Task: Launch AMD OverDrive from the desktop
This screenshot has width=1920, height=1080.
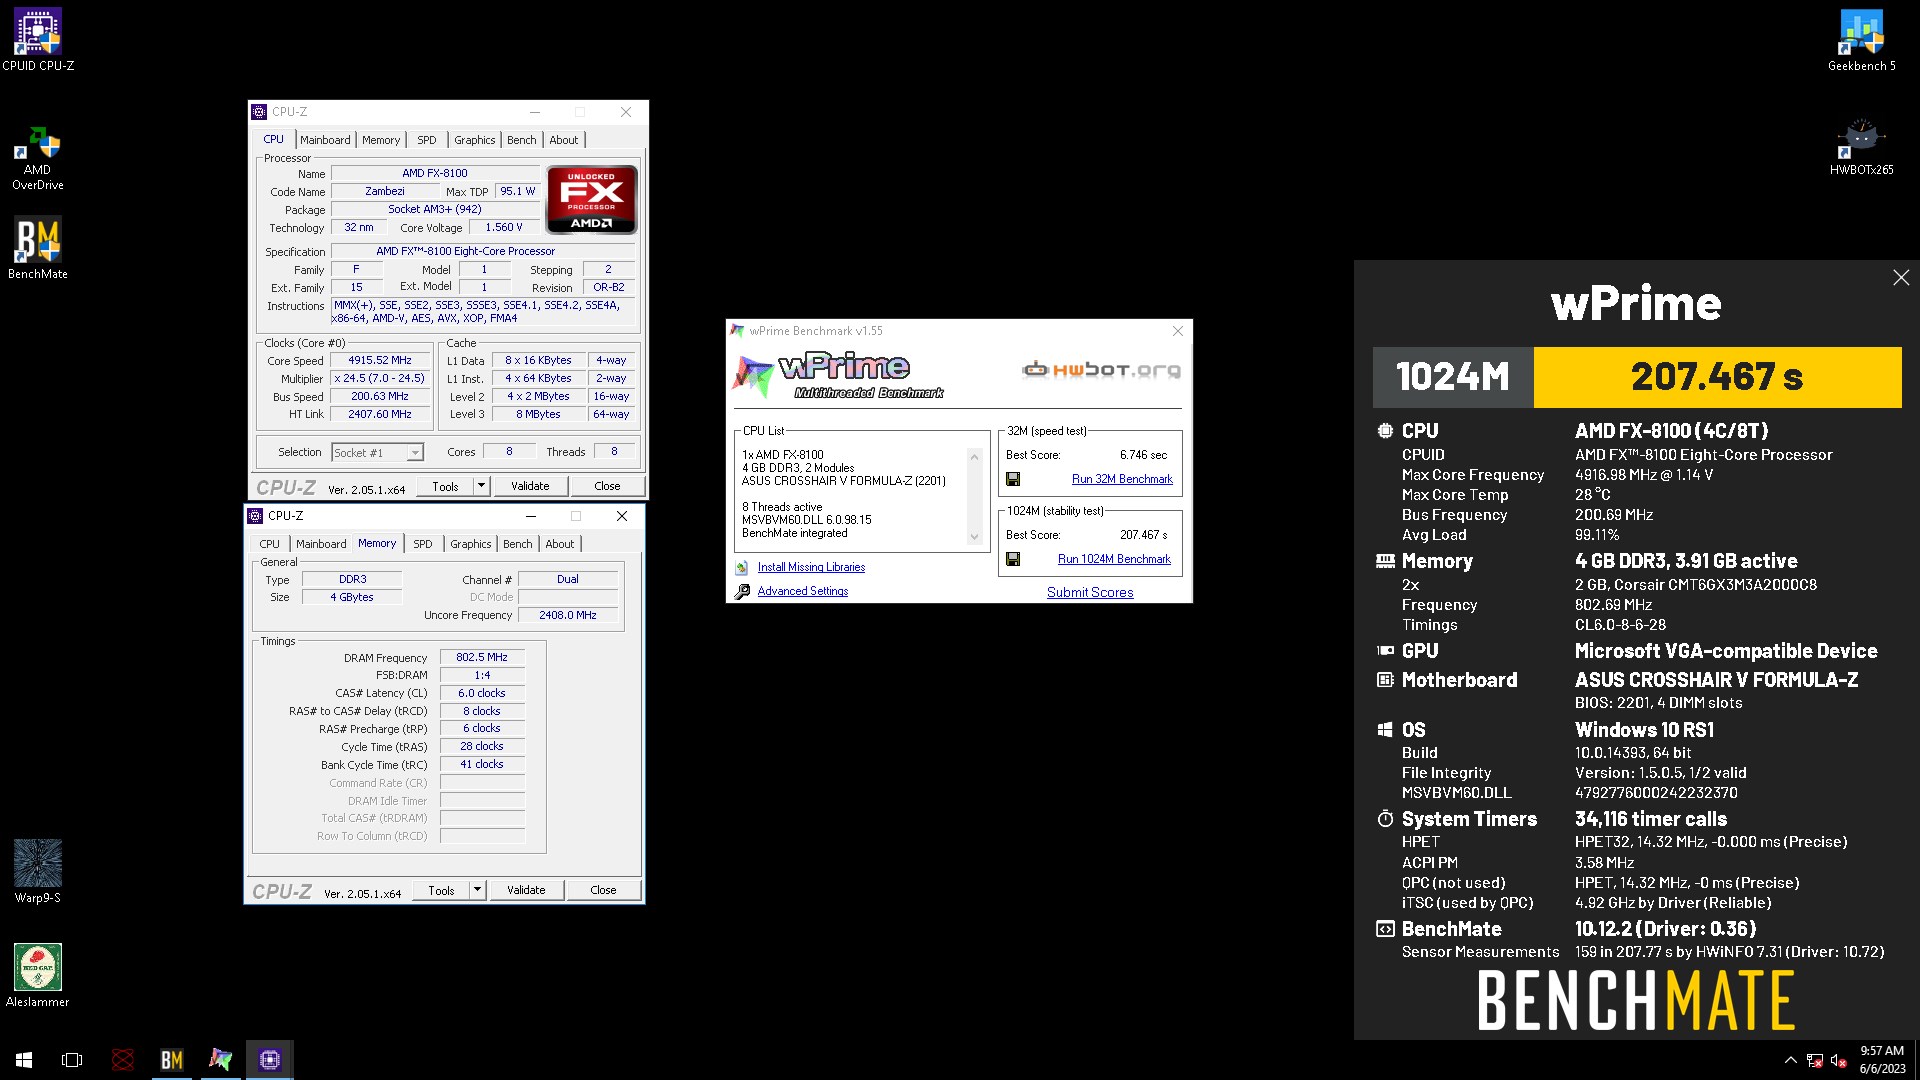Action: tap(38, 158)
